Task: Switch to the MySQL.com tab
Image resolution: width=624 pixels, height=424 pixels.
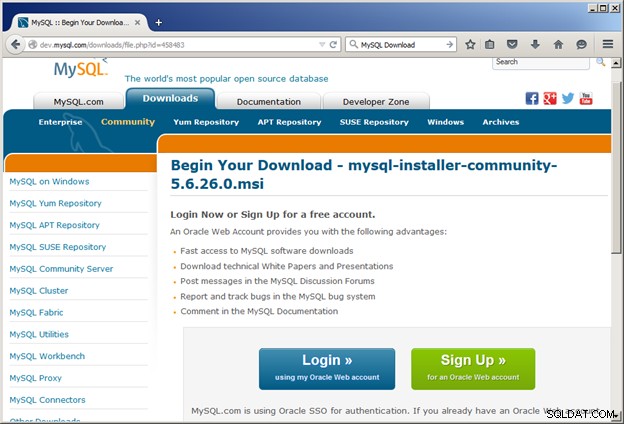Action: pyautogui.click(x=78, y=102)
